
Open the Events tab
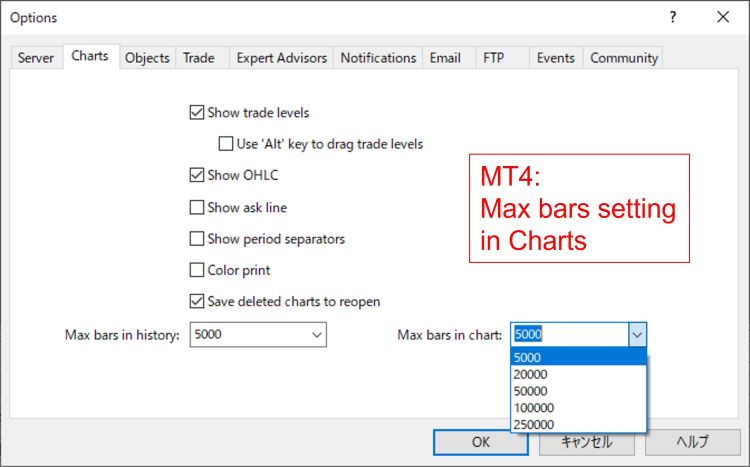coord(556,58)
